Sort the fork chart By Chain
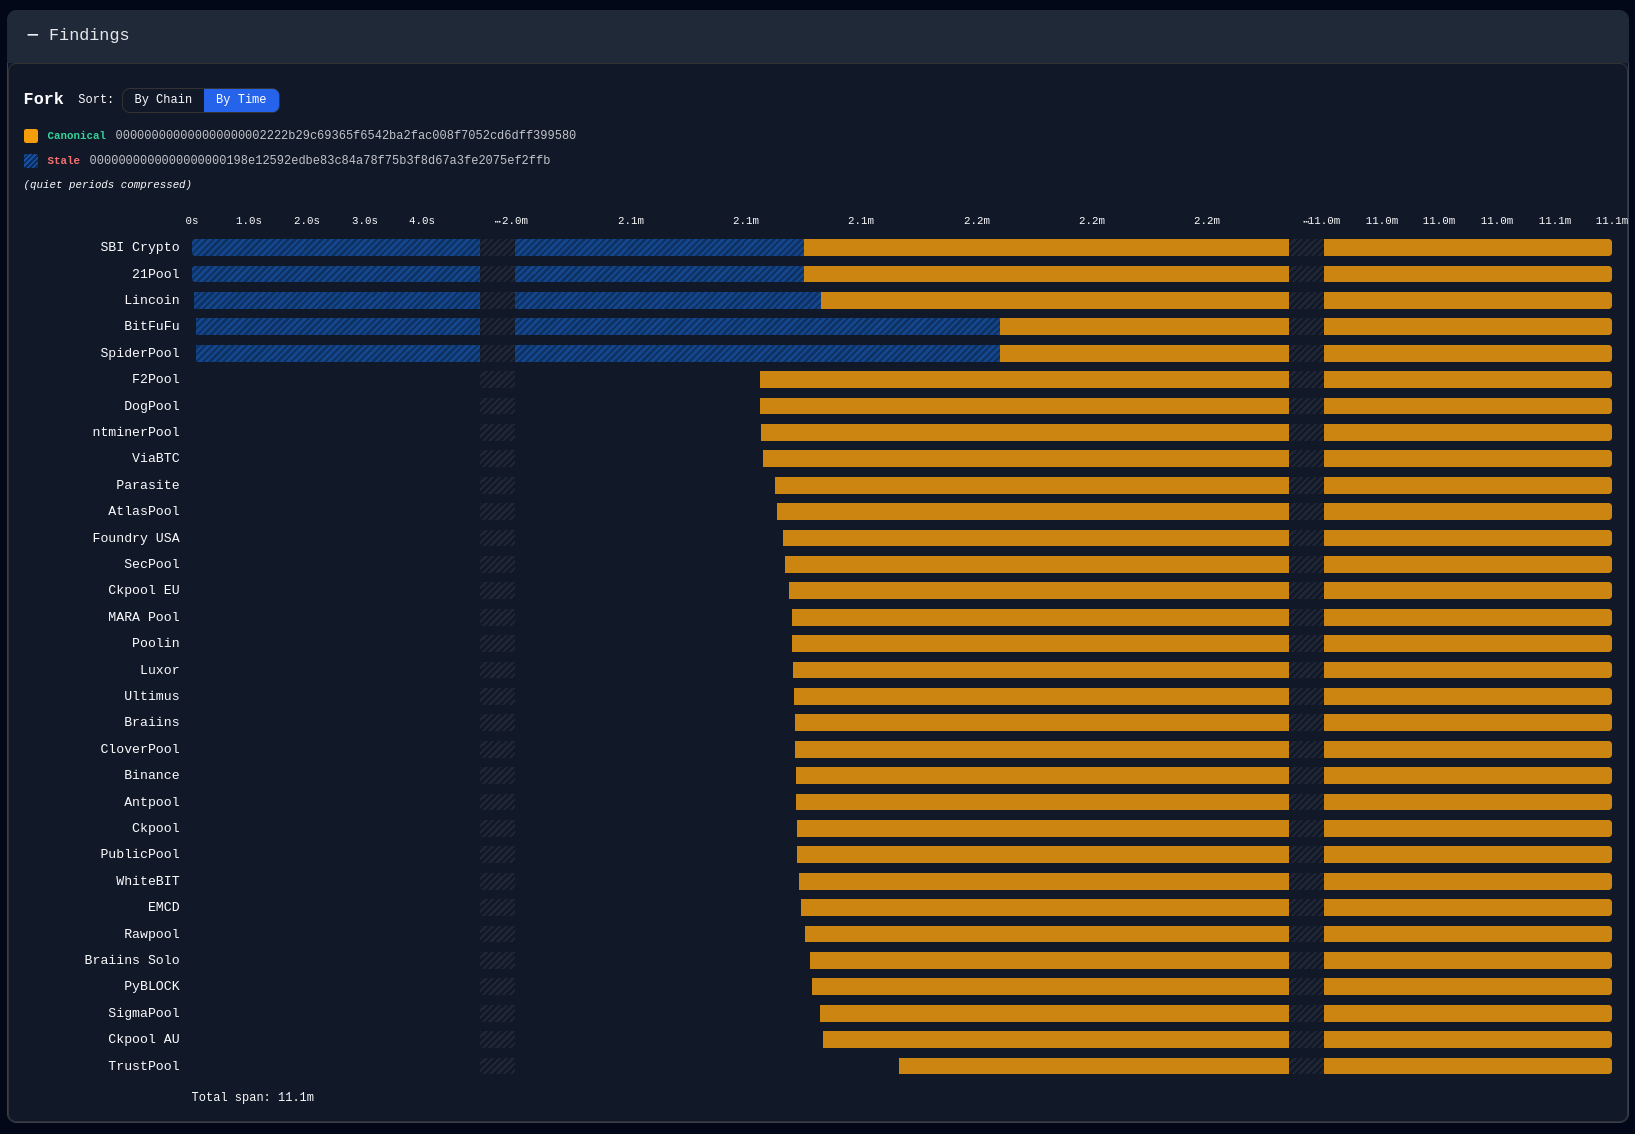Image resolution: width=1635 pixels, height=1134 pixels. 163,100
